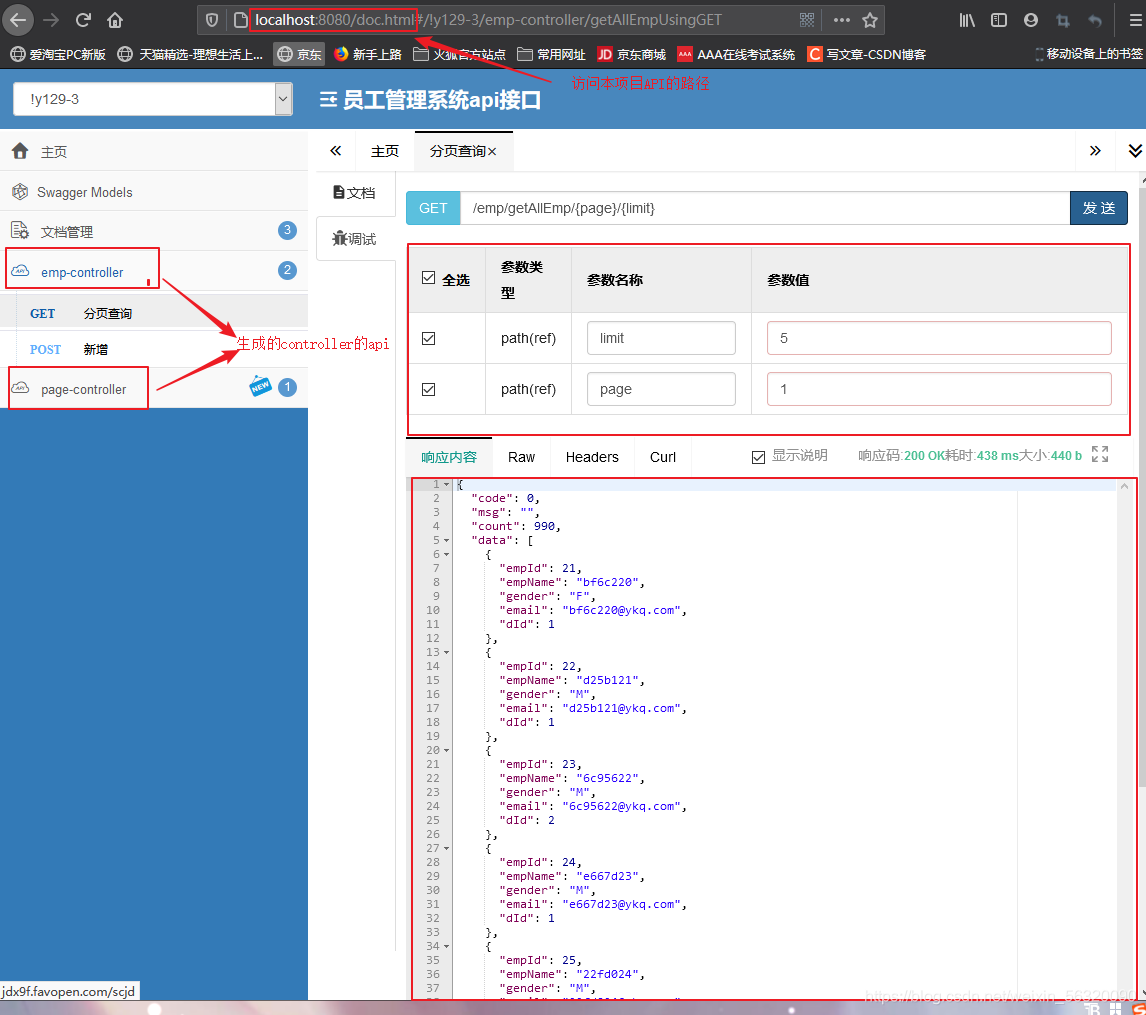This screenshot has height=1015, width=1146.
Task: Switch to the Headers response tab
Action: tap(592, 457)
